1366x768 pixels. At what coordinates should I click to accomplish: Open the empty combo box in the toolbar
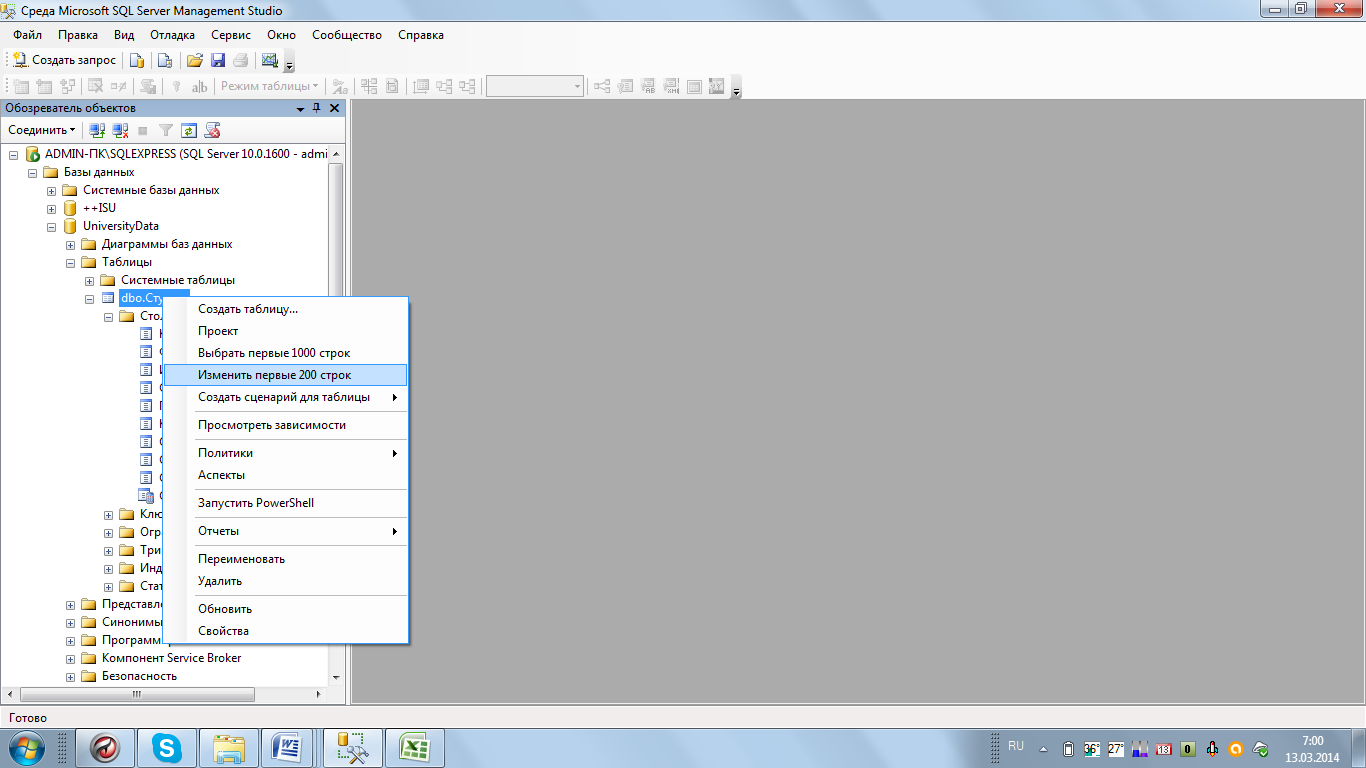(535, 87)
